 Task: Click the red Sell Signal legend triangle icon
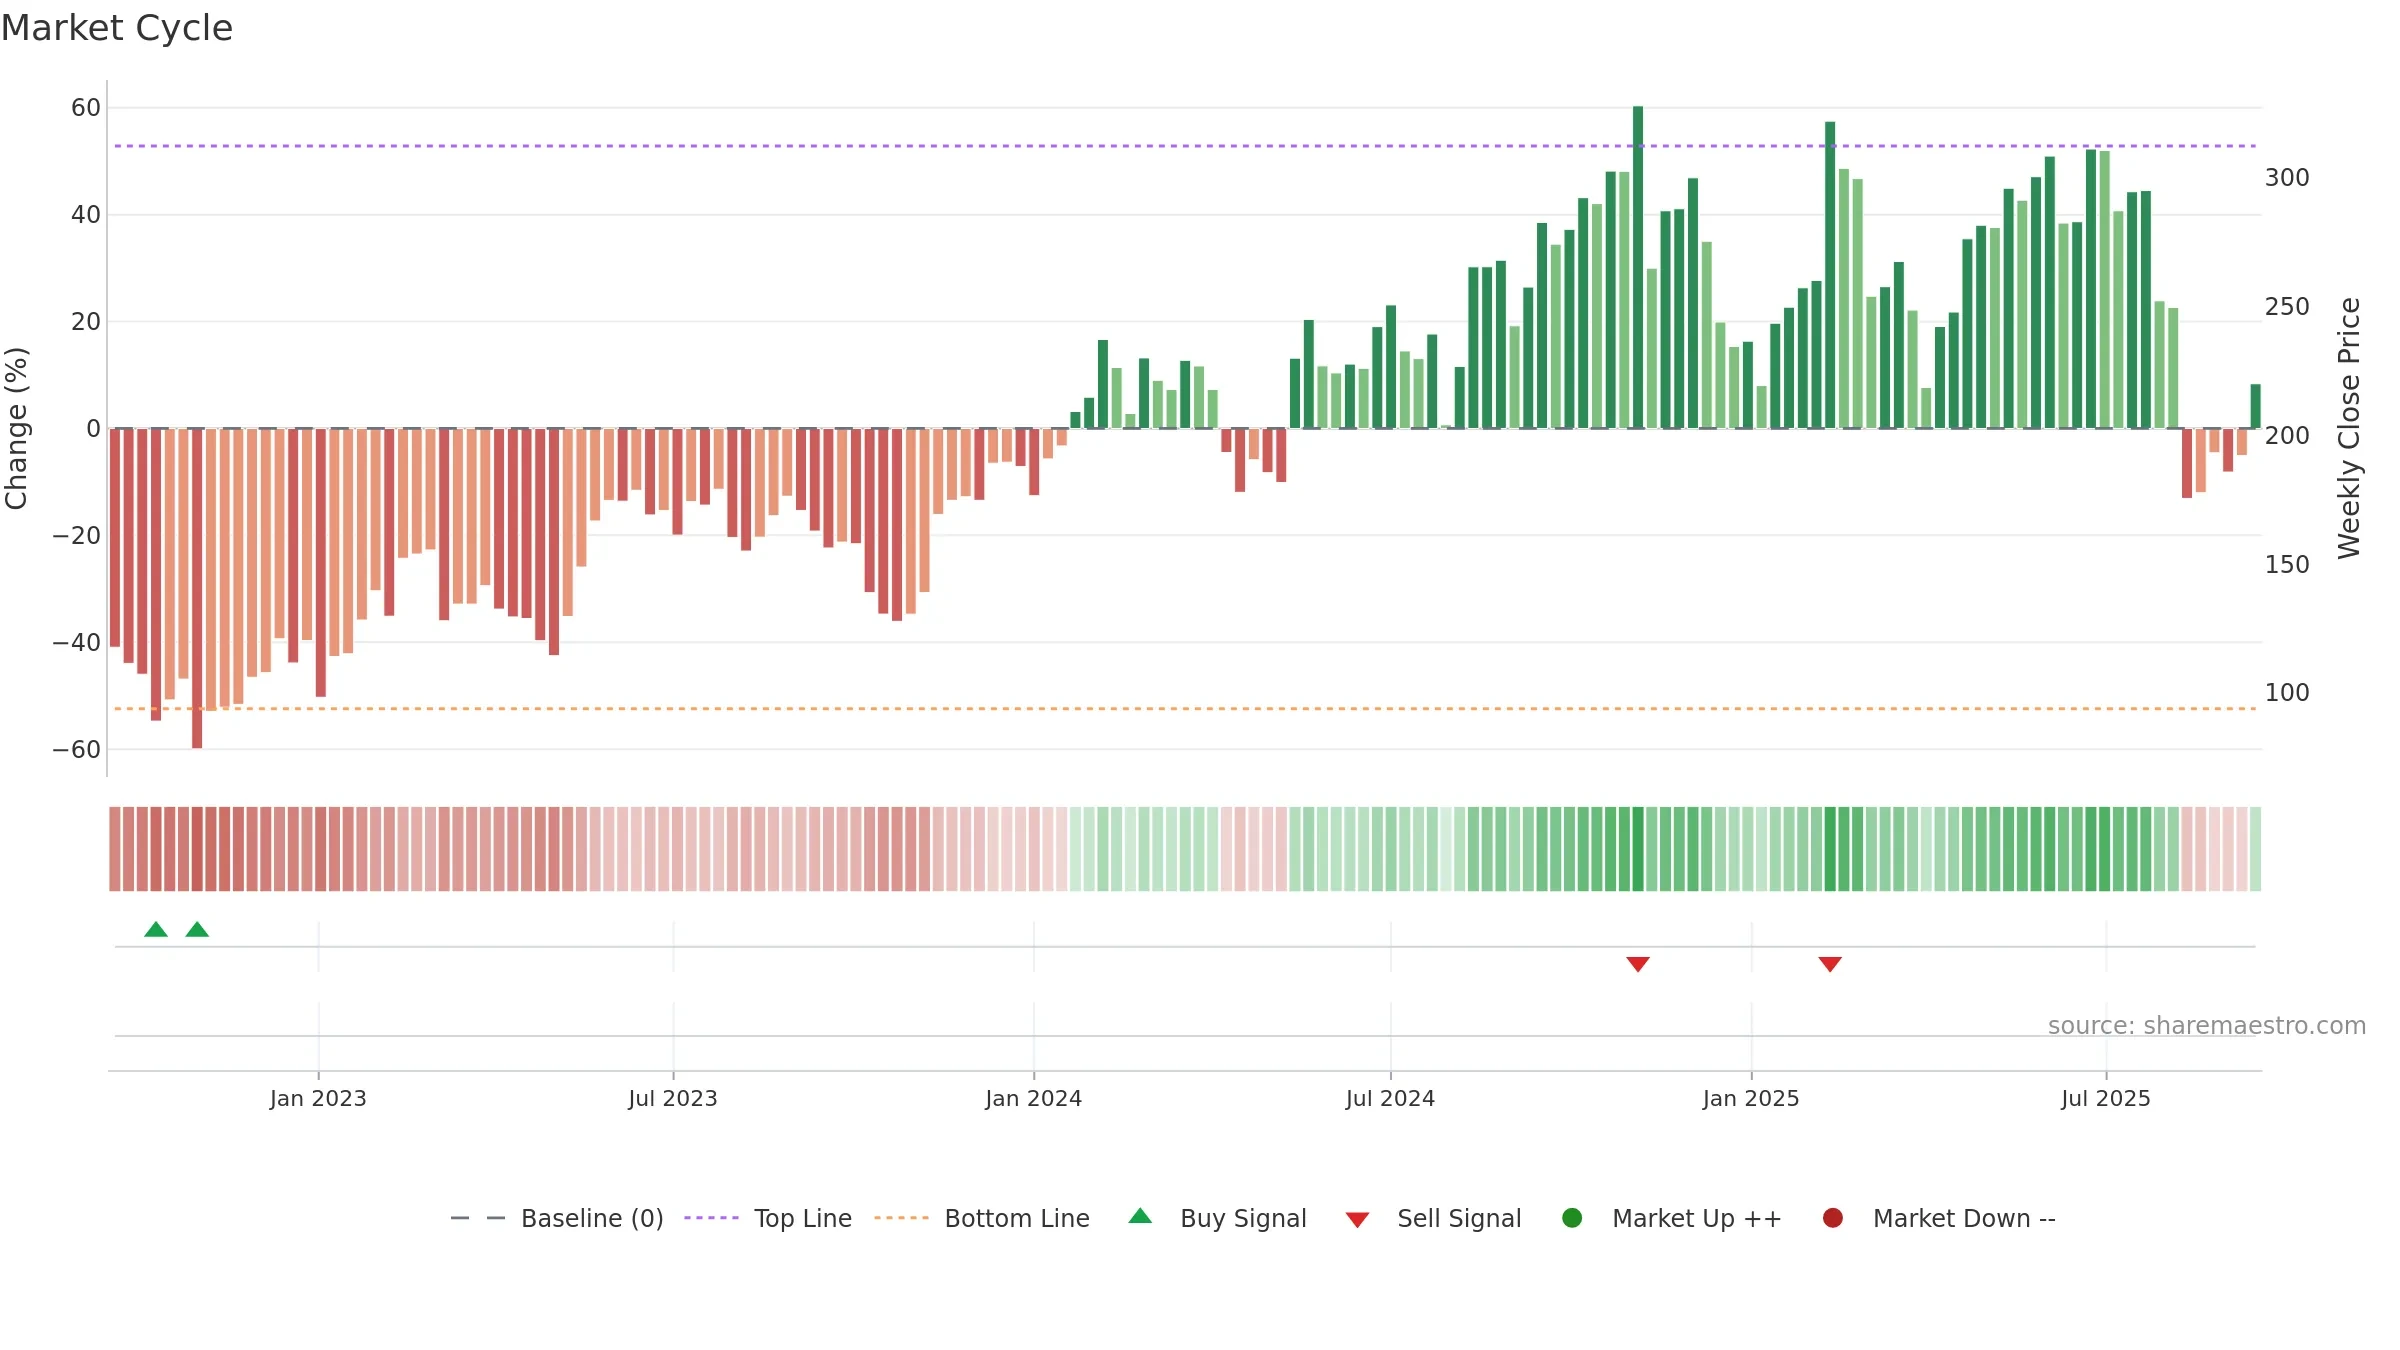click(x=1357, y=1220)
